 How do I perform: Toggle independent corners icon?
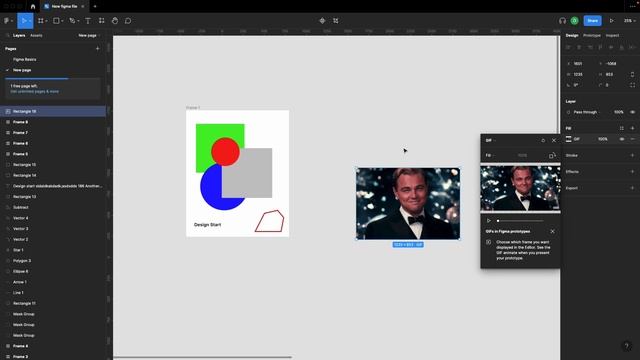click(632, 85)
